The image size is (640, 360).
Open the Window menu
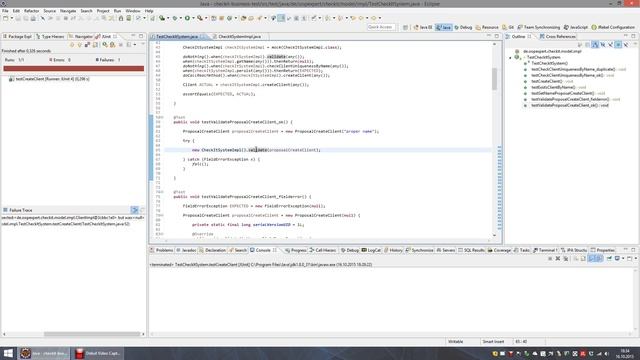(133, 11)
